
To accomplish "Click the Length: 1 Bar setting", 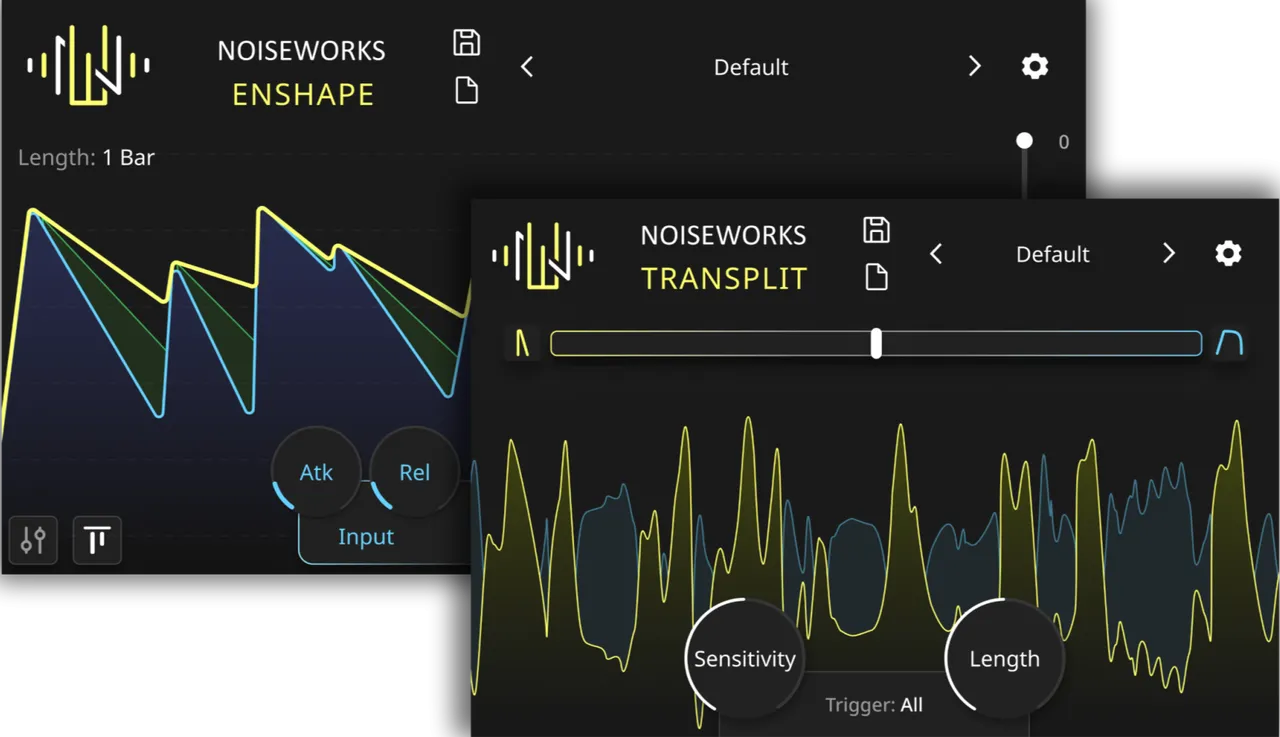I will (x=87, y=157).
